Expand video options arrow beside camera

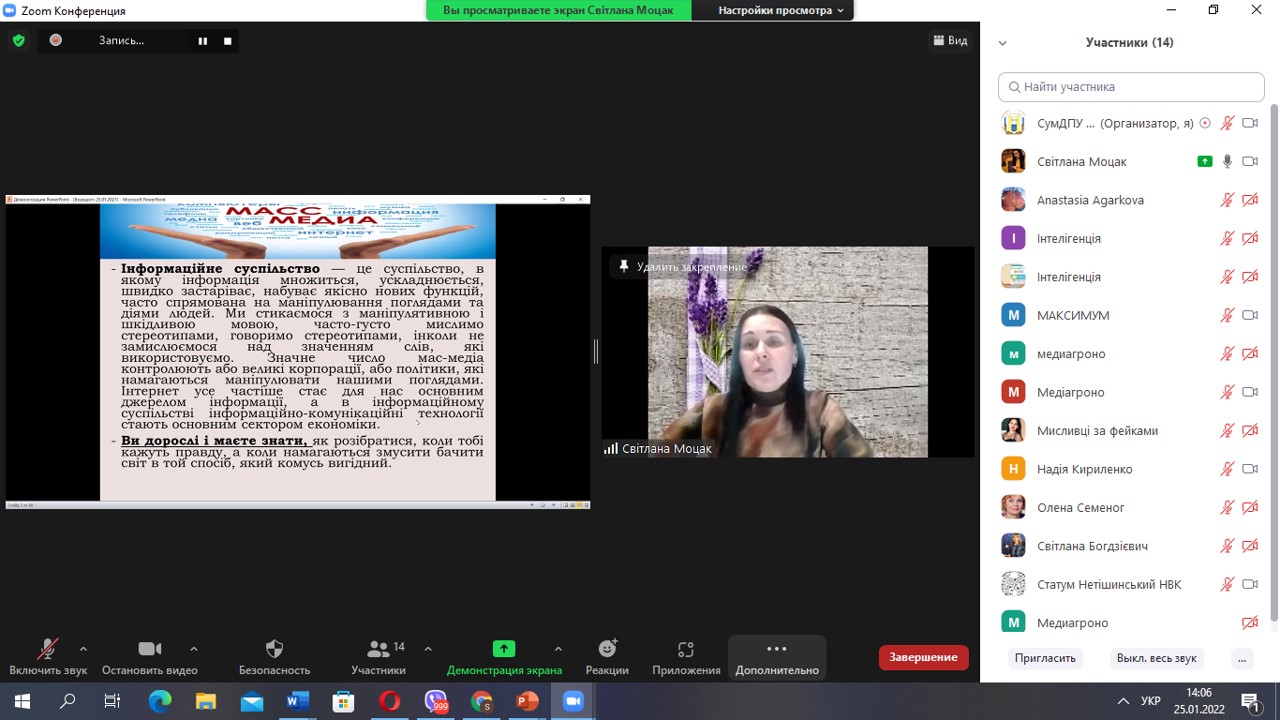(194, 648)
